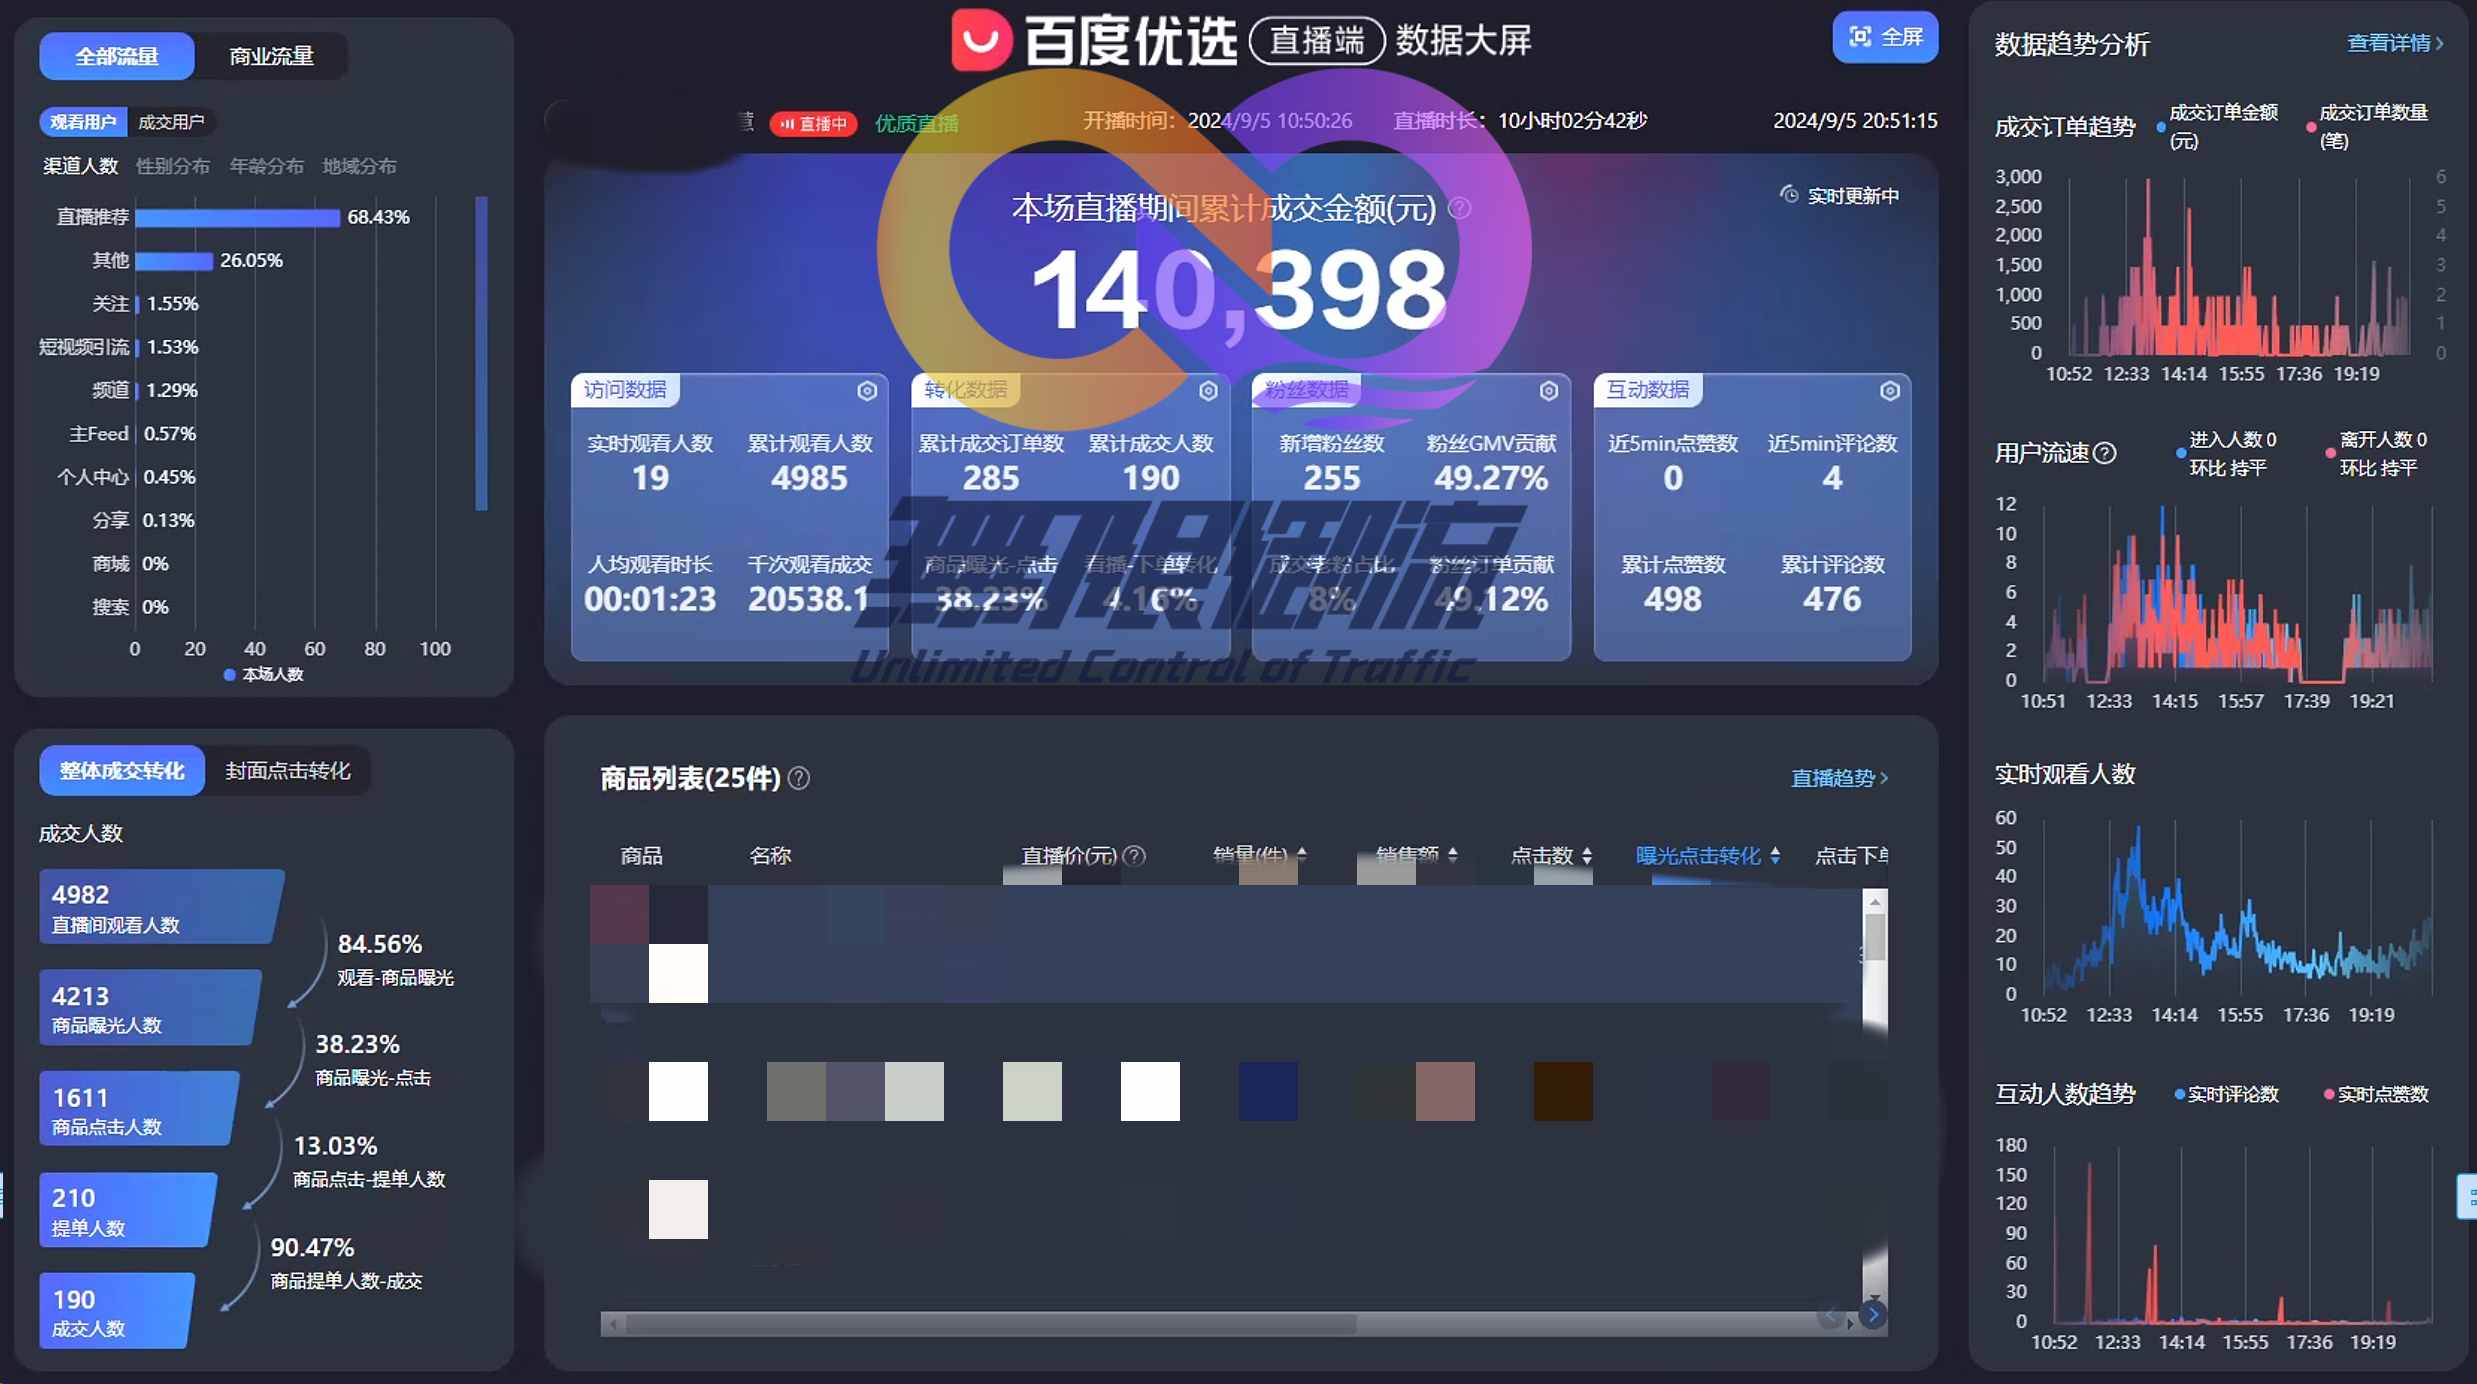Open settings icon on 粉丝数据 card
This screenshot has width=2477, height=1384.
pyautogui.click(x=1549, y=391)
